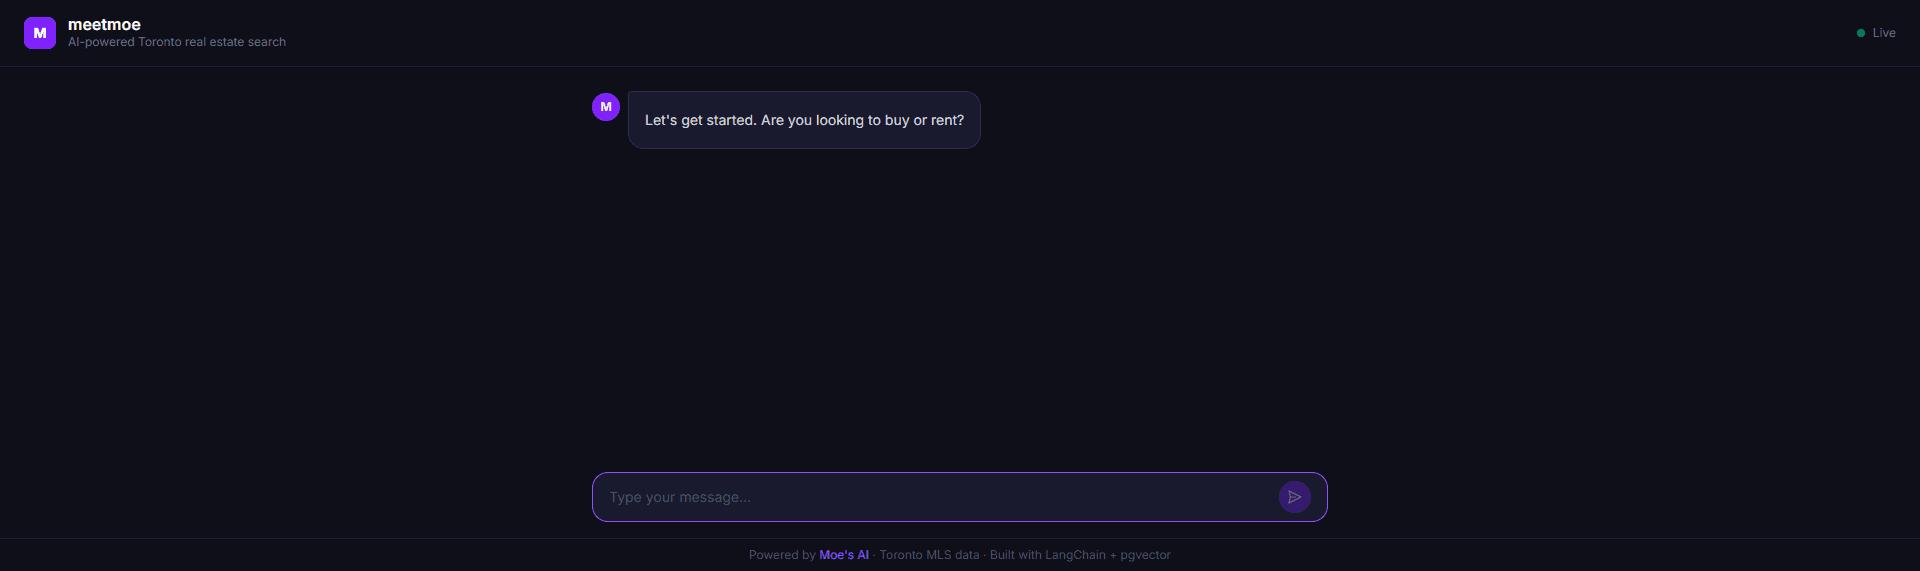
Task: Open the Moe's AI link in the footer
Action: tap(844, 555)
